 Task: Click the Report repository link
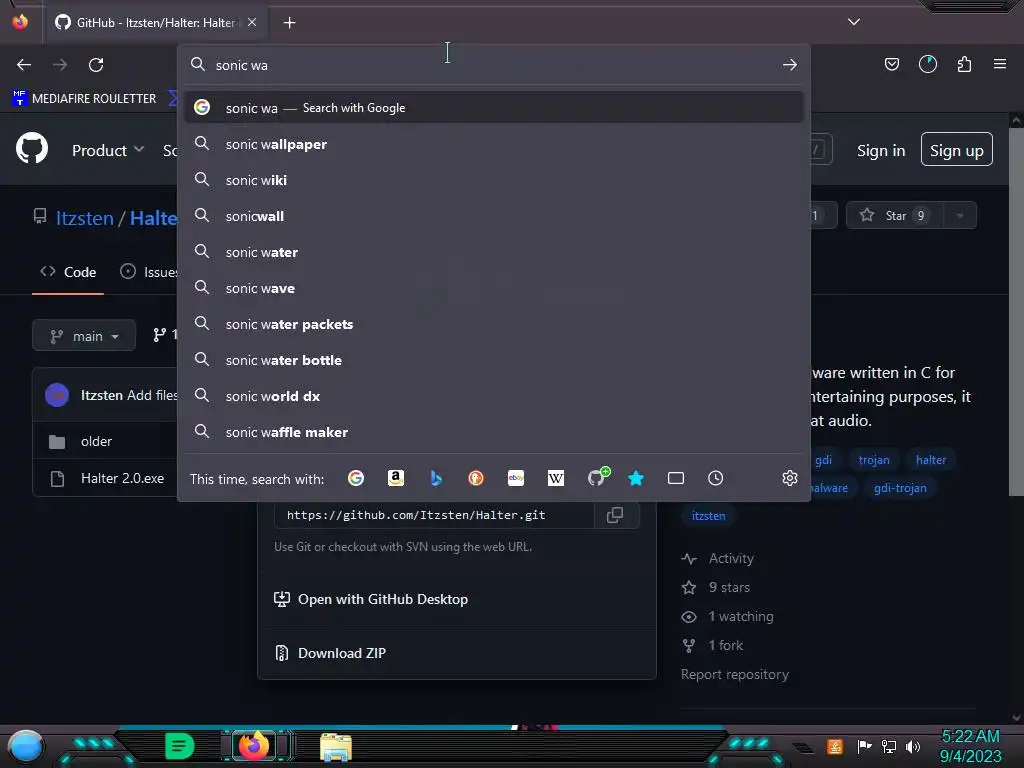(x=735, y=674)
